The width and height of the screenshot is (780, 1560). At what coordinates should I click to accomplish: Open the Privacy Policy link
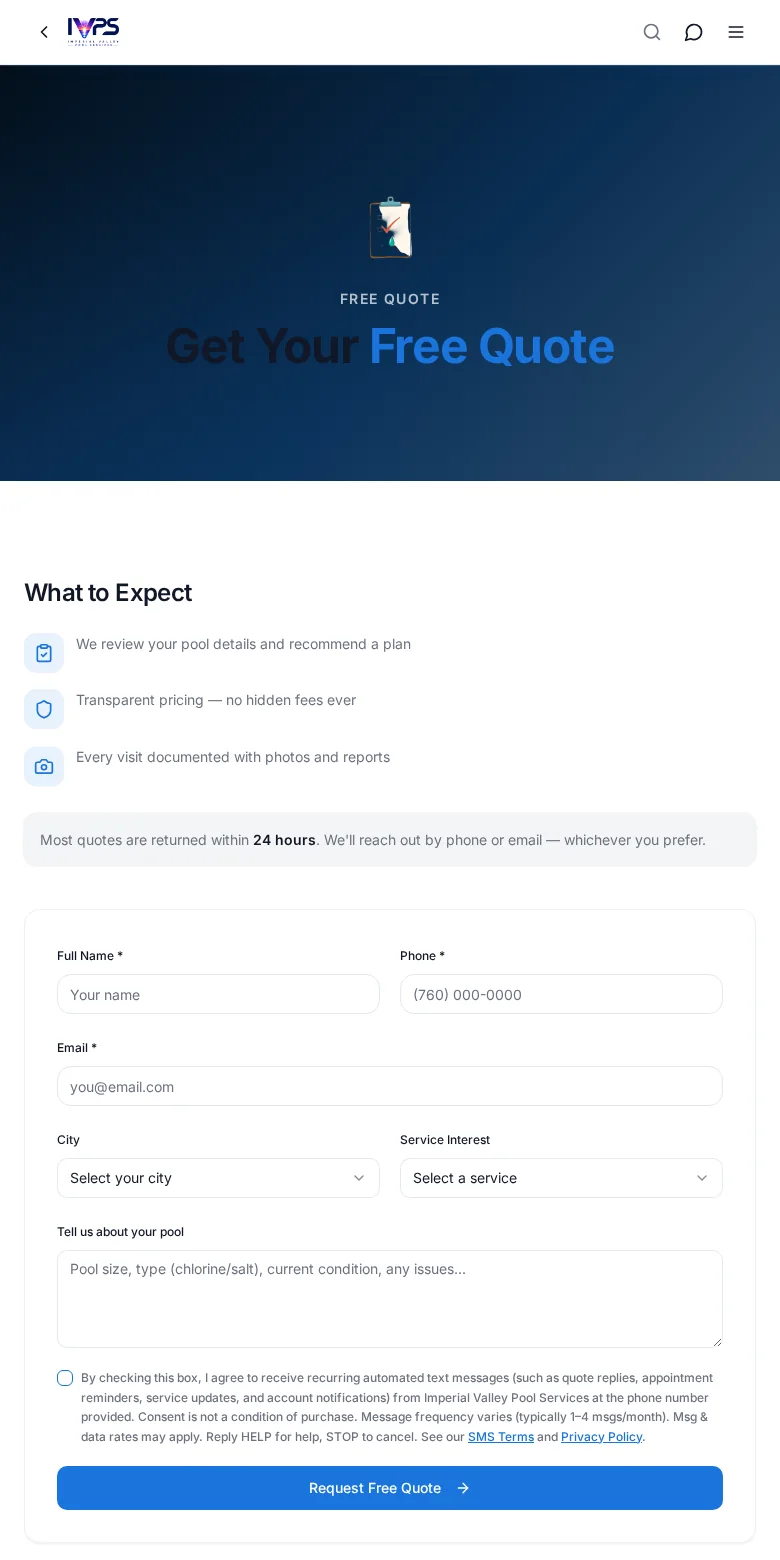(601, 1437)
